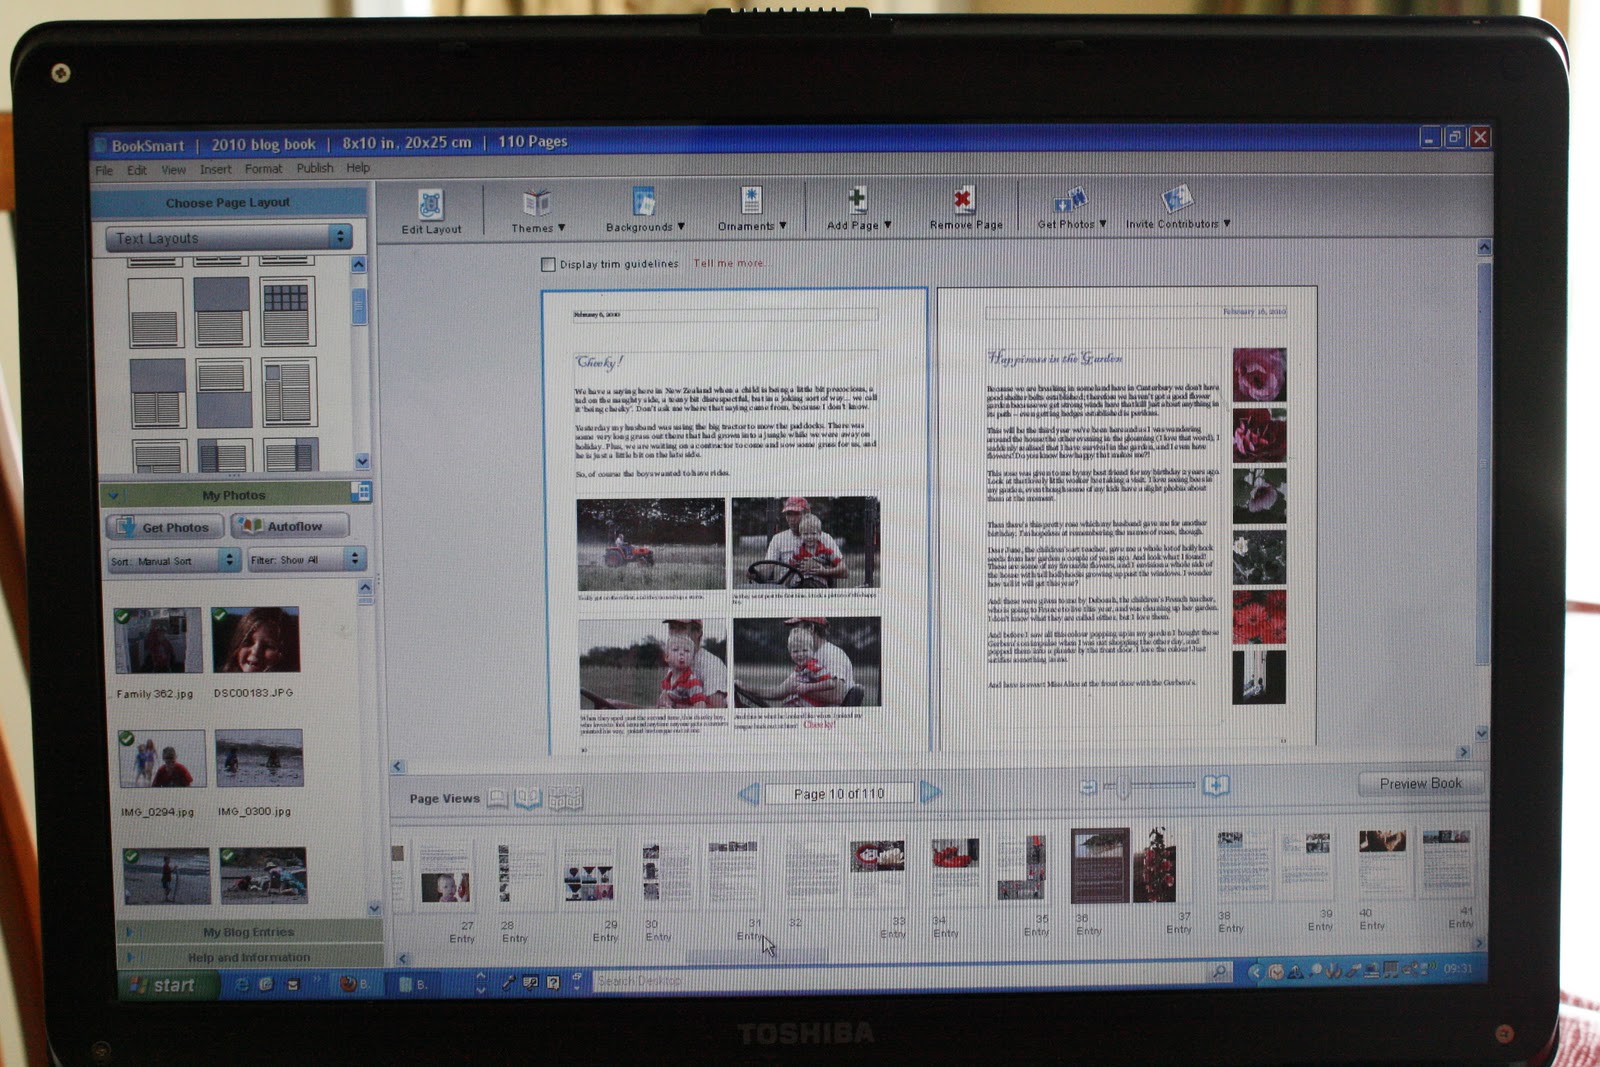Open the Themes dropdown arrow
This screenshot has height=1067, width=1600.
562,228
